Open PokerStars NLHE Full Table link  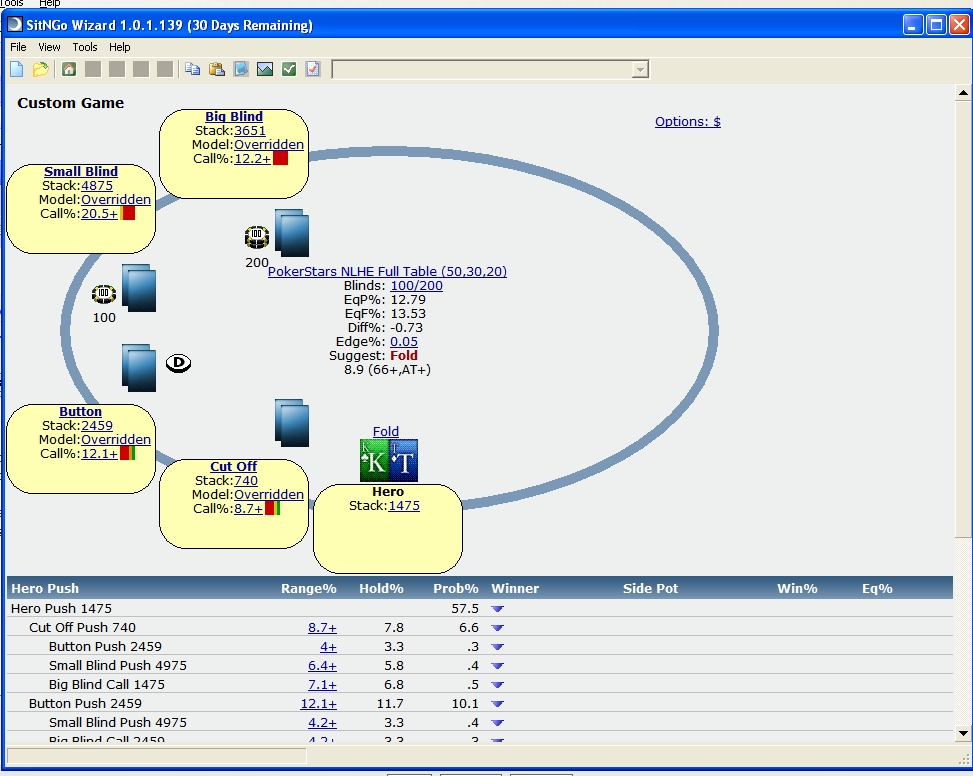387,271
